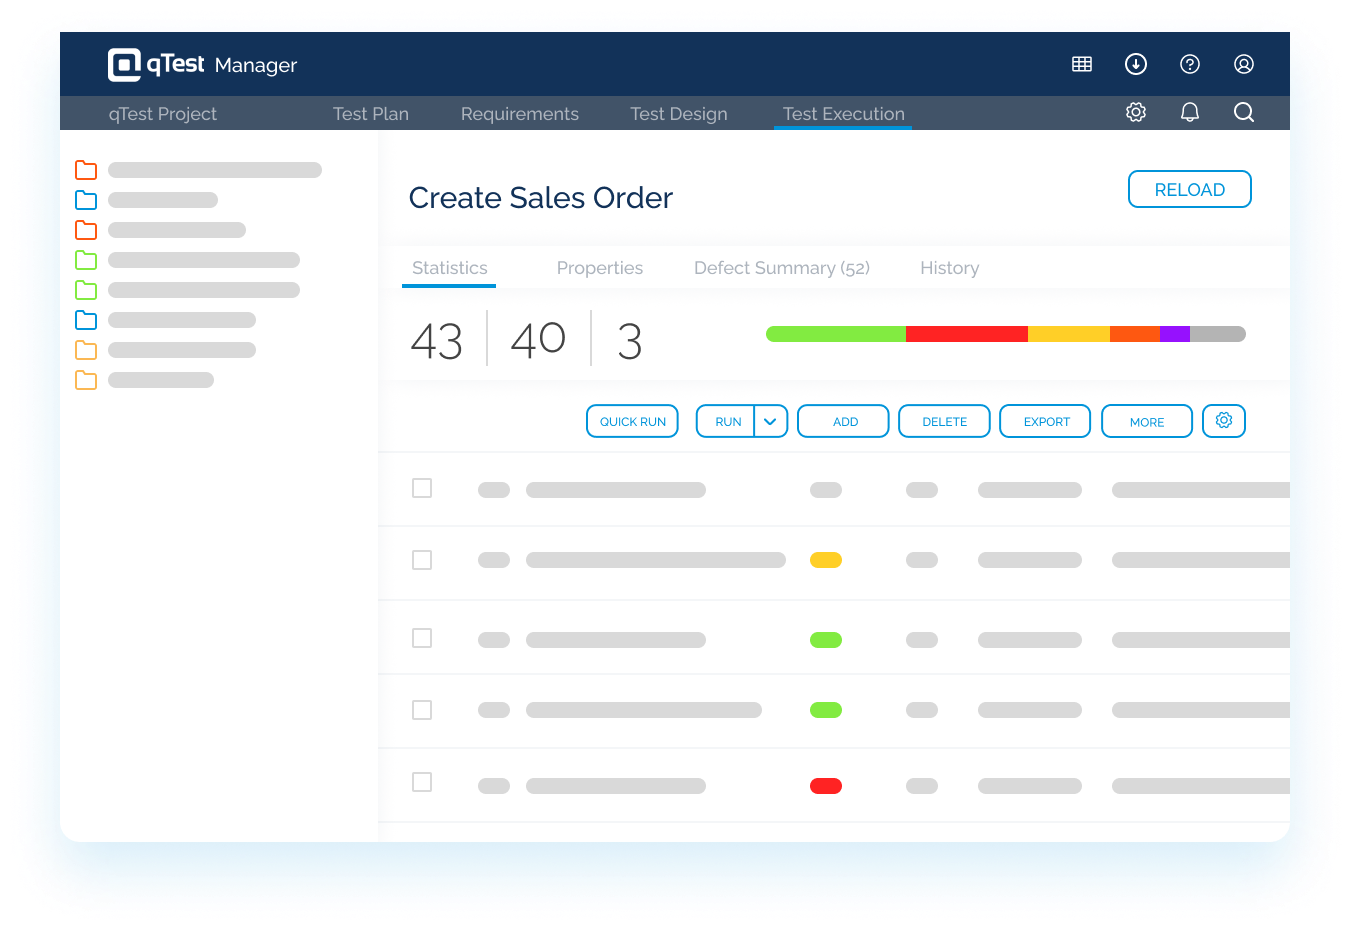
Task: Expand the RUN button dropdown arrow
Action: (x=770, y=421)
